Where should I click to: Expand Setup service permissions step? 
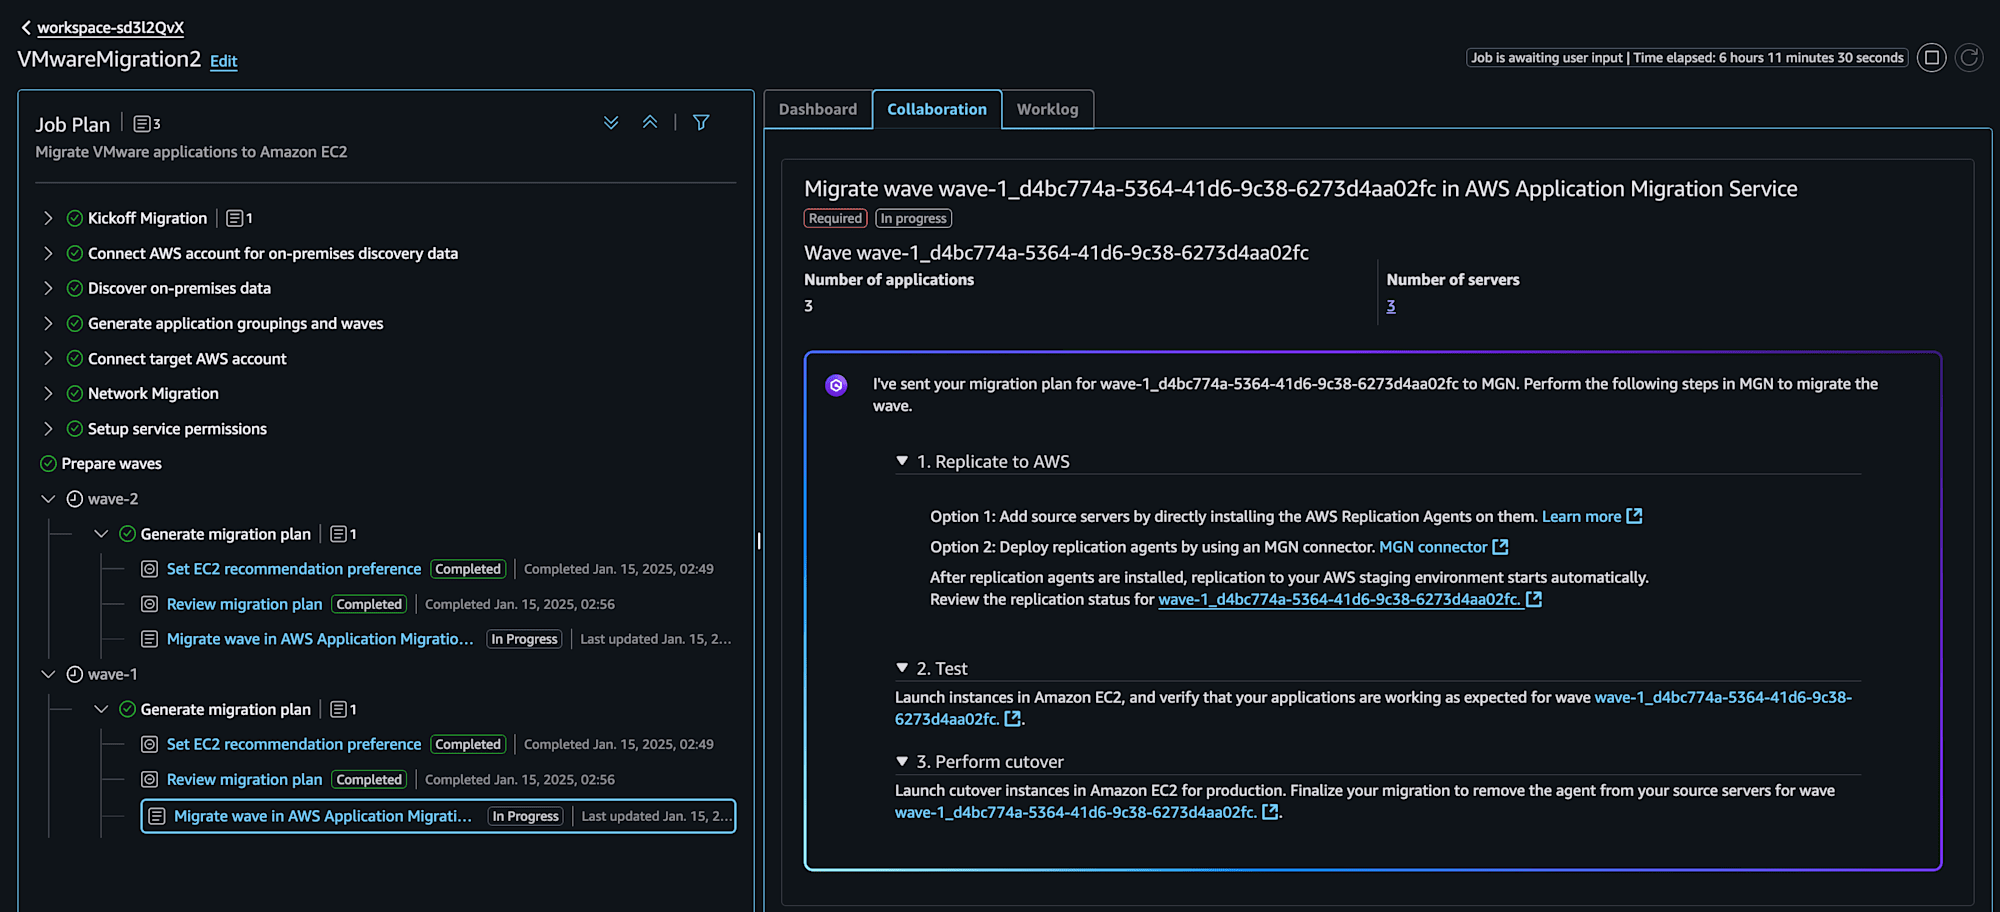[48, 428]
